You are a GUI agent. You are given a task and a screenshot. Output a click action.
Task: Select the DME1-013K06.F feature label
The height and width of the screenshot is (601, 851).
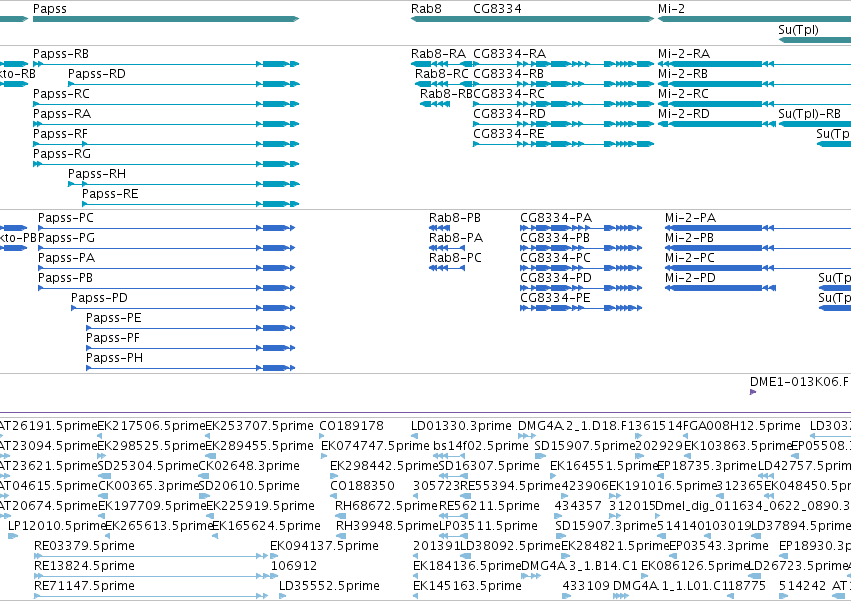click(799, 382)
